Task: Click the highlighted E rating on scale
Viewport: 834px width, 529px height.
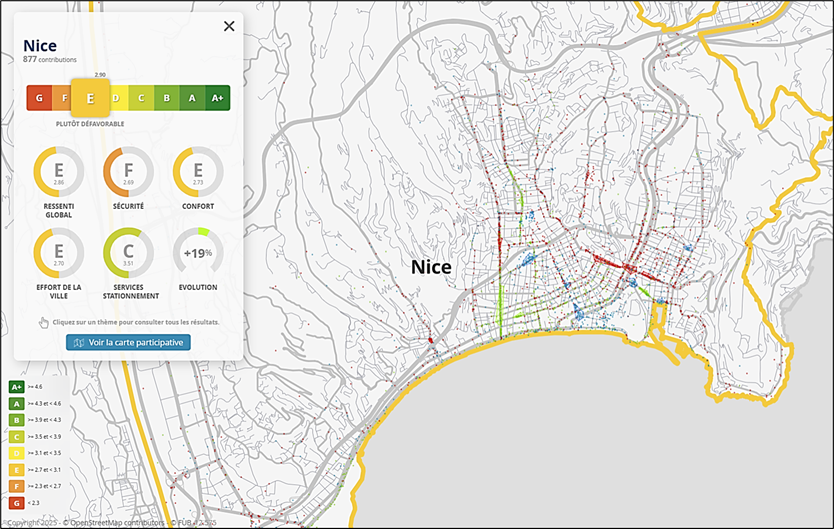Action: tap(90, 98)
